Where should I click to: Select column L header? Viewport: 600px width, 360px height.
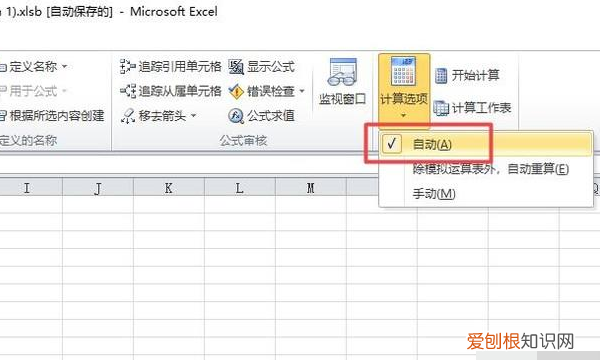(240, 188)
